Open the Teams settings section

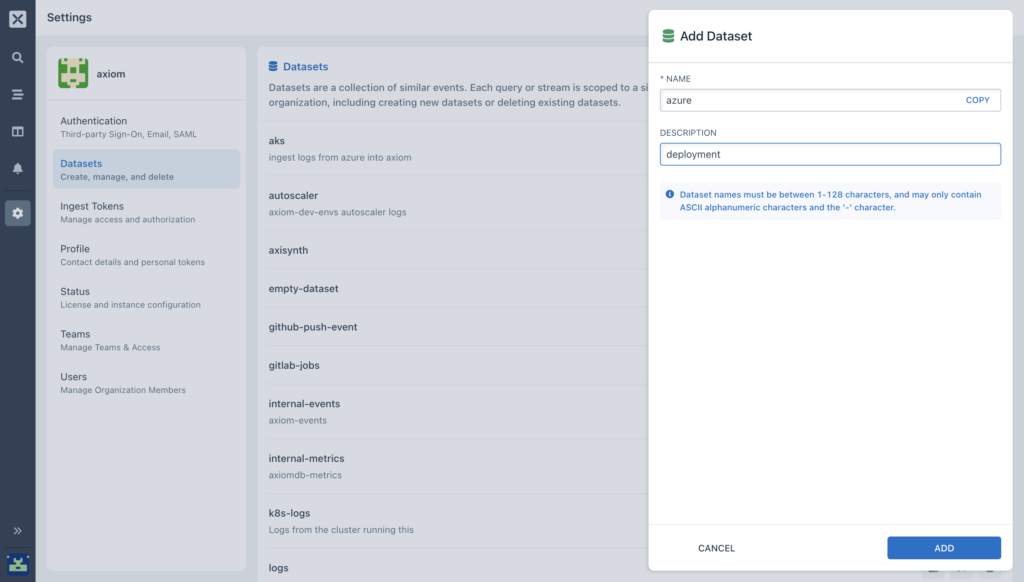[x=146, y=340]
